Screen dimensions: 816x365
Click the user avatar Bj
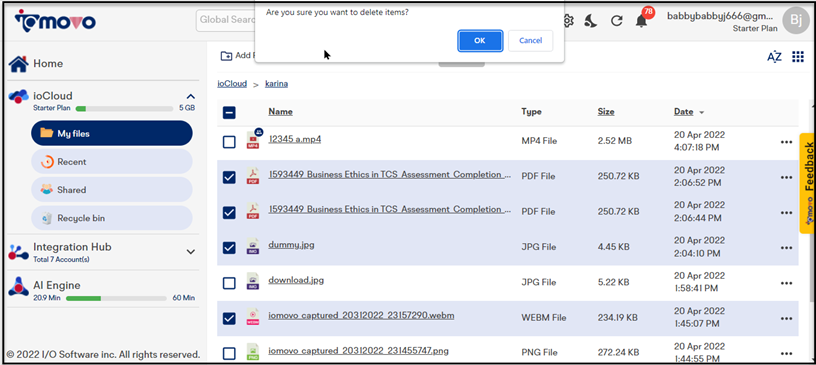(x=796, y=21)
